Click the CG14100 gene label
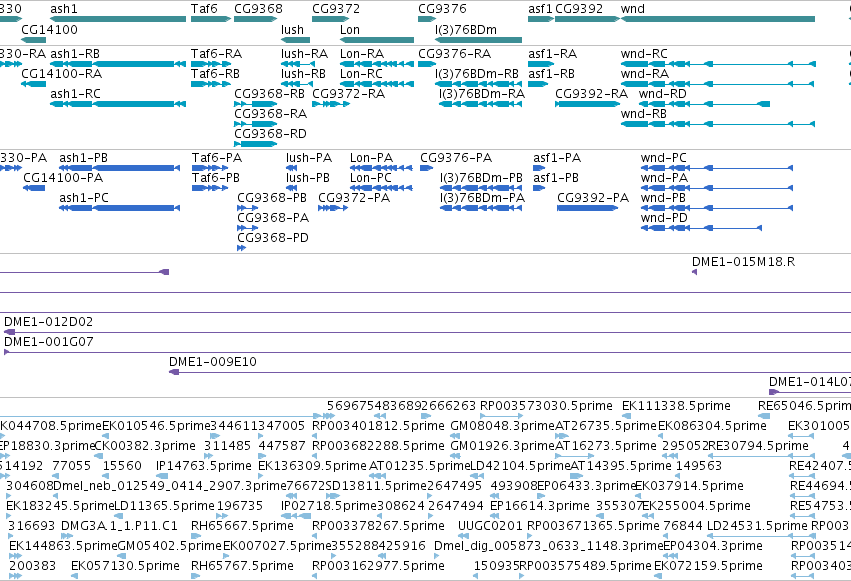Screen dimensions: 851x581 pos(49,30)
